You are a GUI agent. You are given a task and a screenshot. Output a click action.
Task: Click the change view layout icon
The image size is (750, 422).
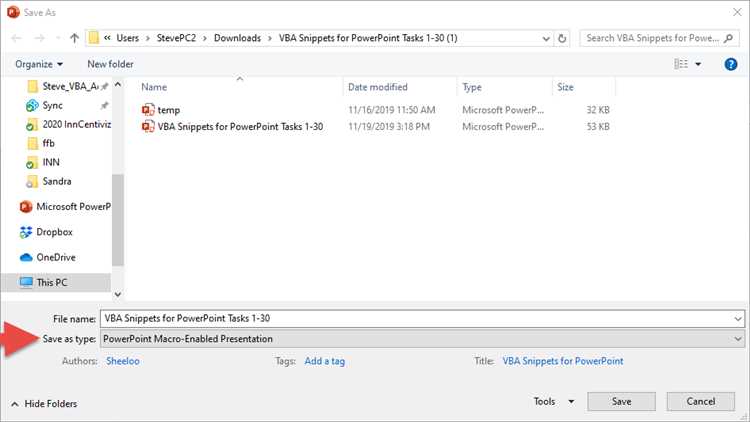[681, 64]
